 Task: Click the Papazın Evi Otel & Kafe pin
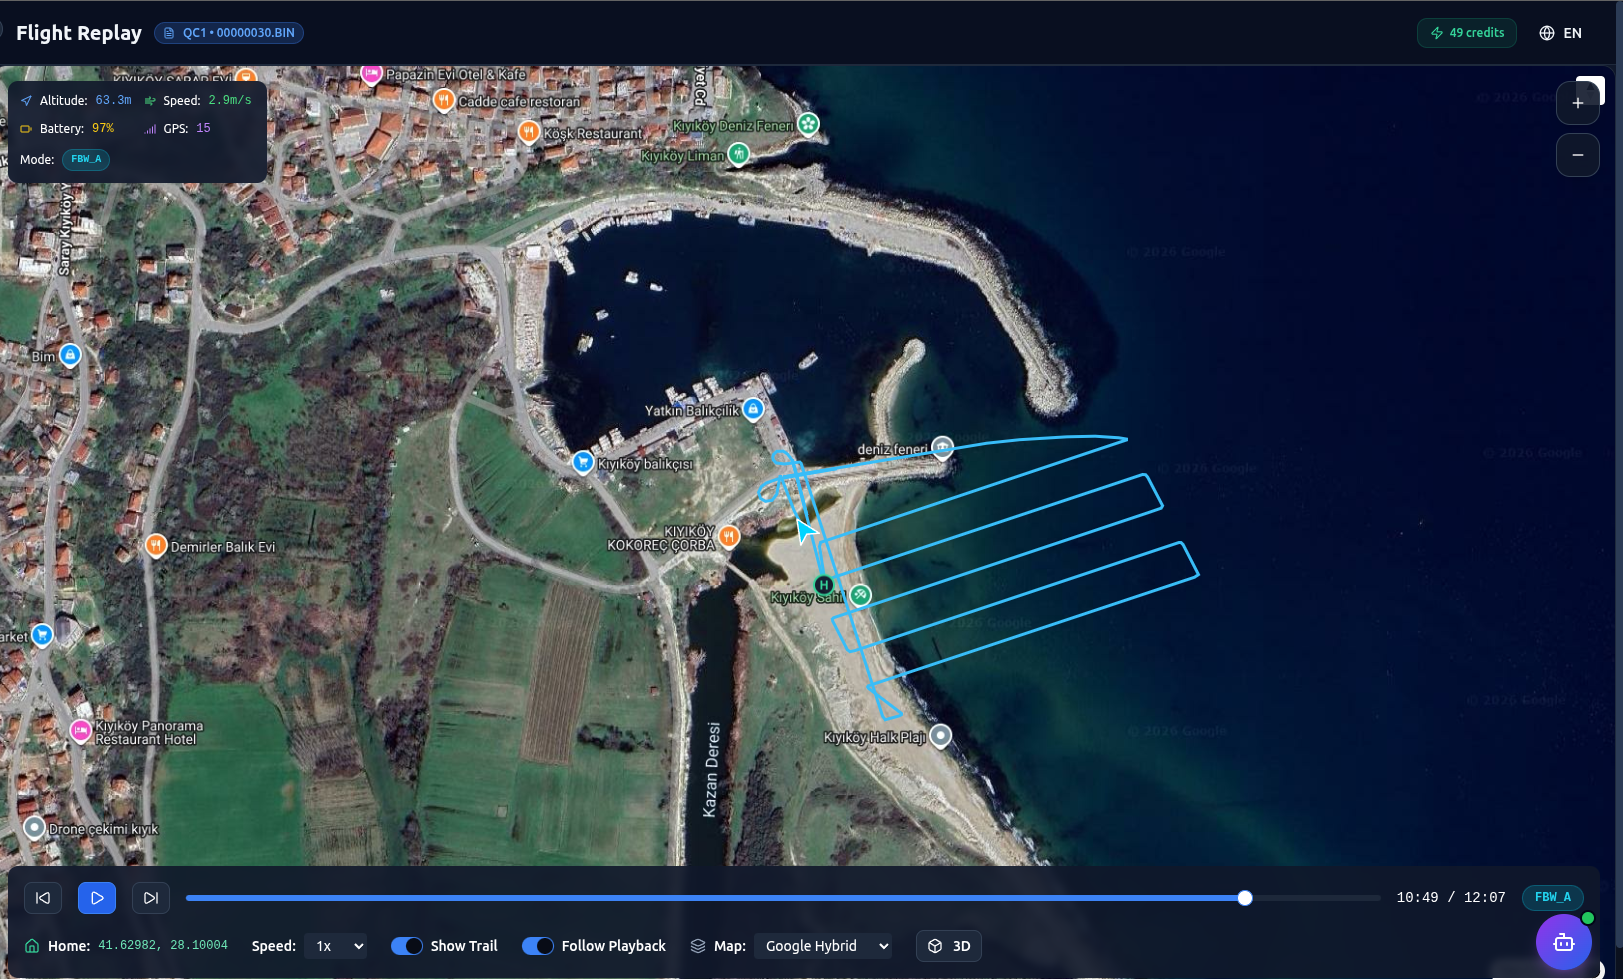[371, 74]
